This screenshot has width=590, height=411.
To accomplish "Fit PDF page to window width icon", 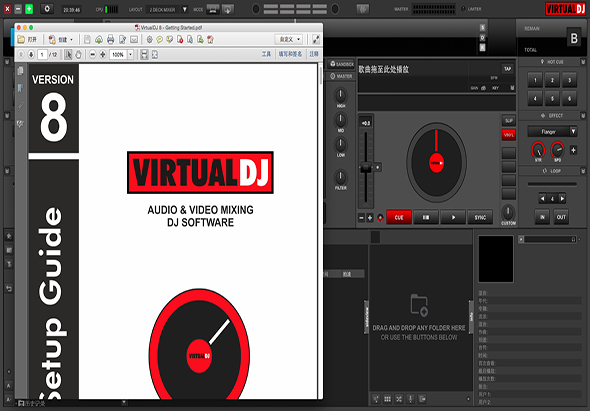I will [144, 55].
